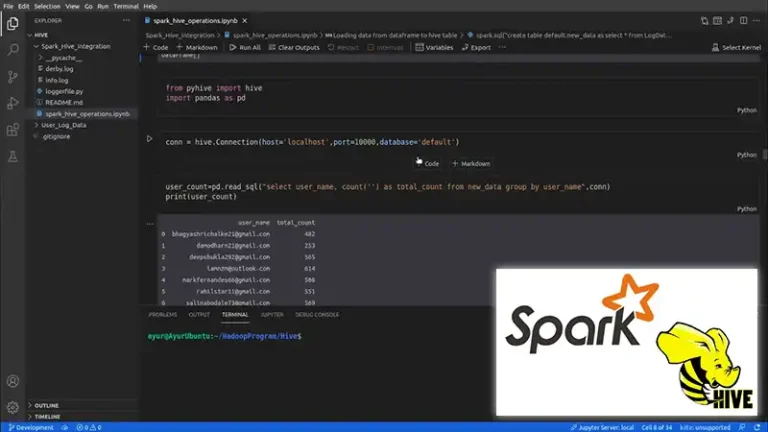Open .gitignore file
The image size is (768, 432).
82,136
